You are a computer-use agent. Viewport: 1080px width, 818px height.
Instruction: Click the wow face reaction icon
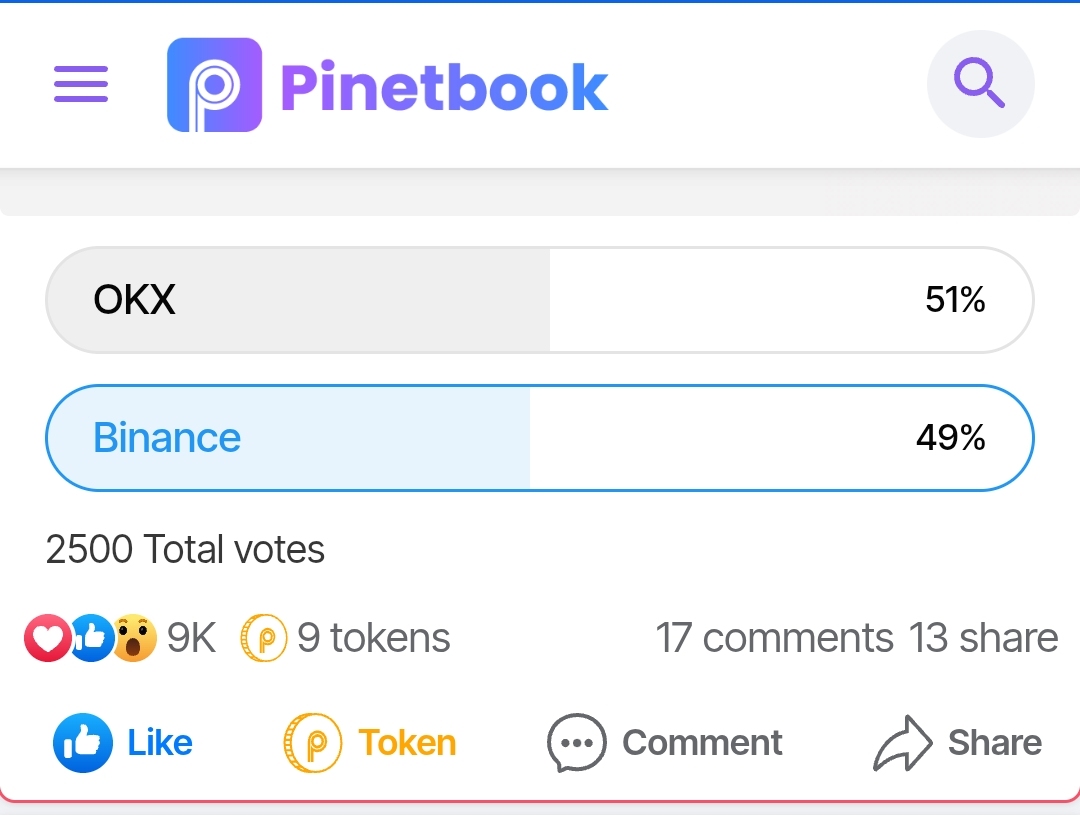pos(134,638)
